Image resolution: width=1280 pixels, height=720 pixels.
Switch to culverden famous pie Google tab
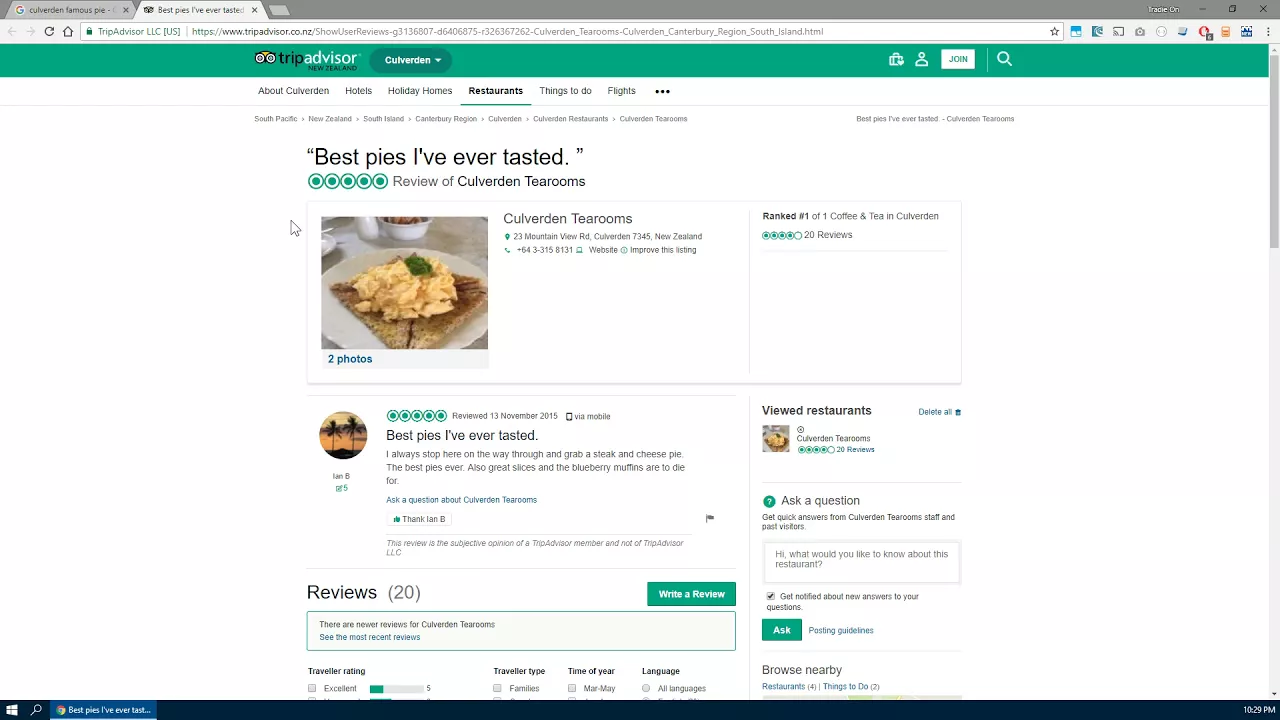(x=68, y=10)
